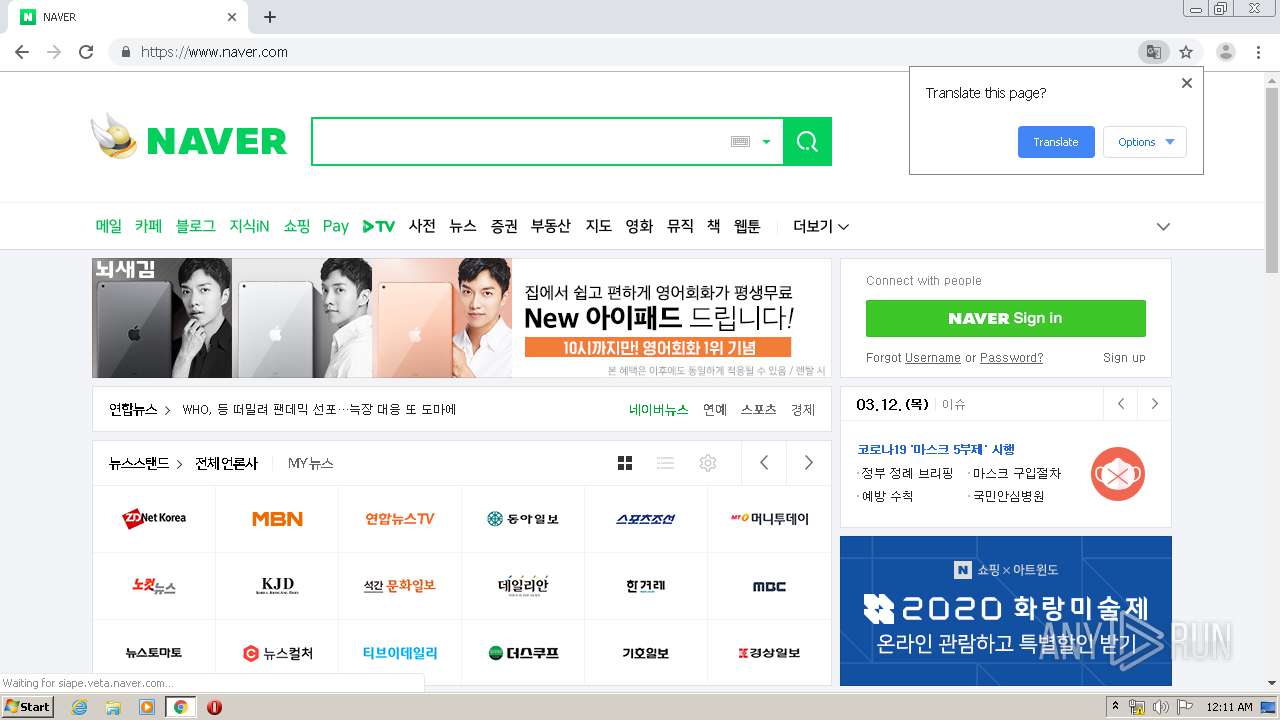Select the 경제 news tab
The height and width of the screenshot is (720, 1280).
click(x=803, y=410)
